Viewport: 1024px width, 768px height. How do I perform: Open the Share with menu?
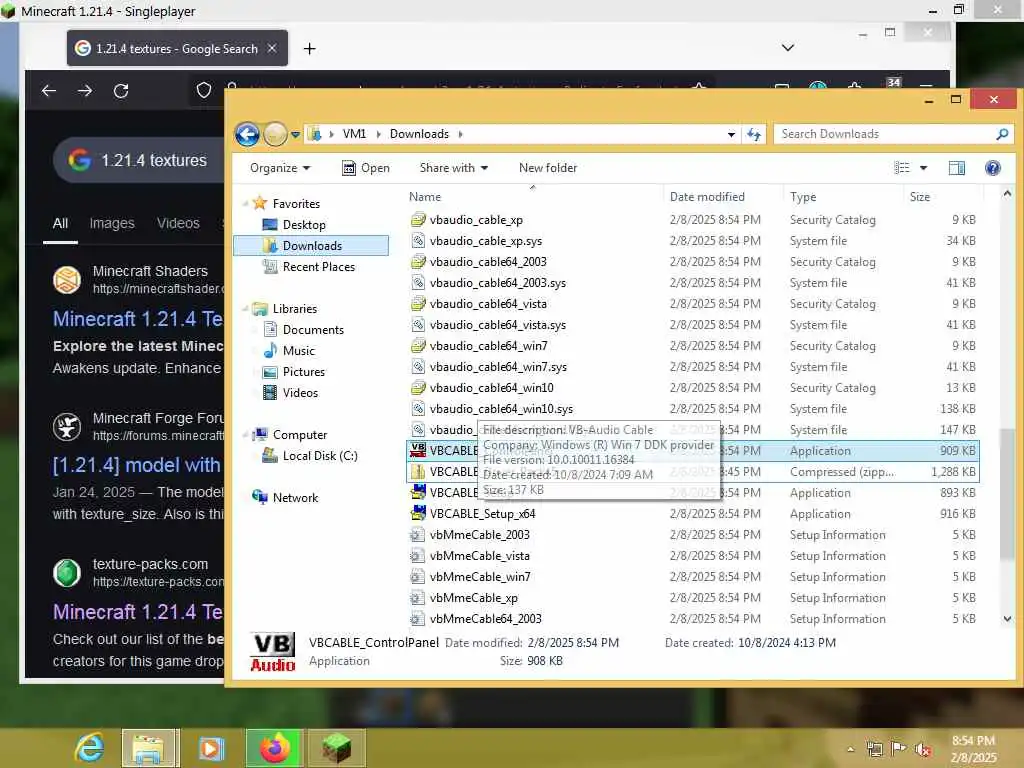tap(454, 168)
